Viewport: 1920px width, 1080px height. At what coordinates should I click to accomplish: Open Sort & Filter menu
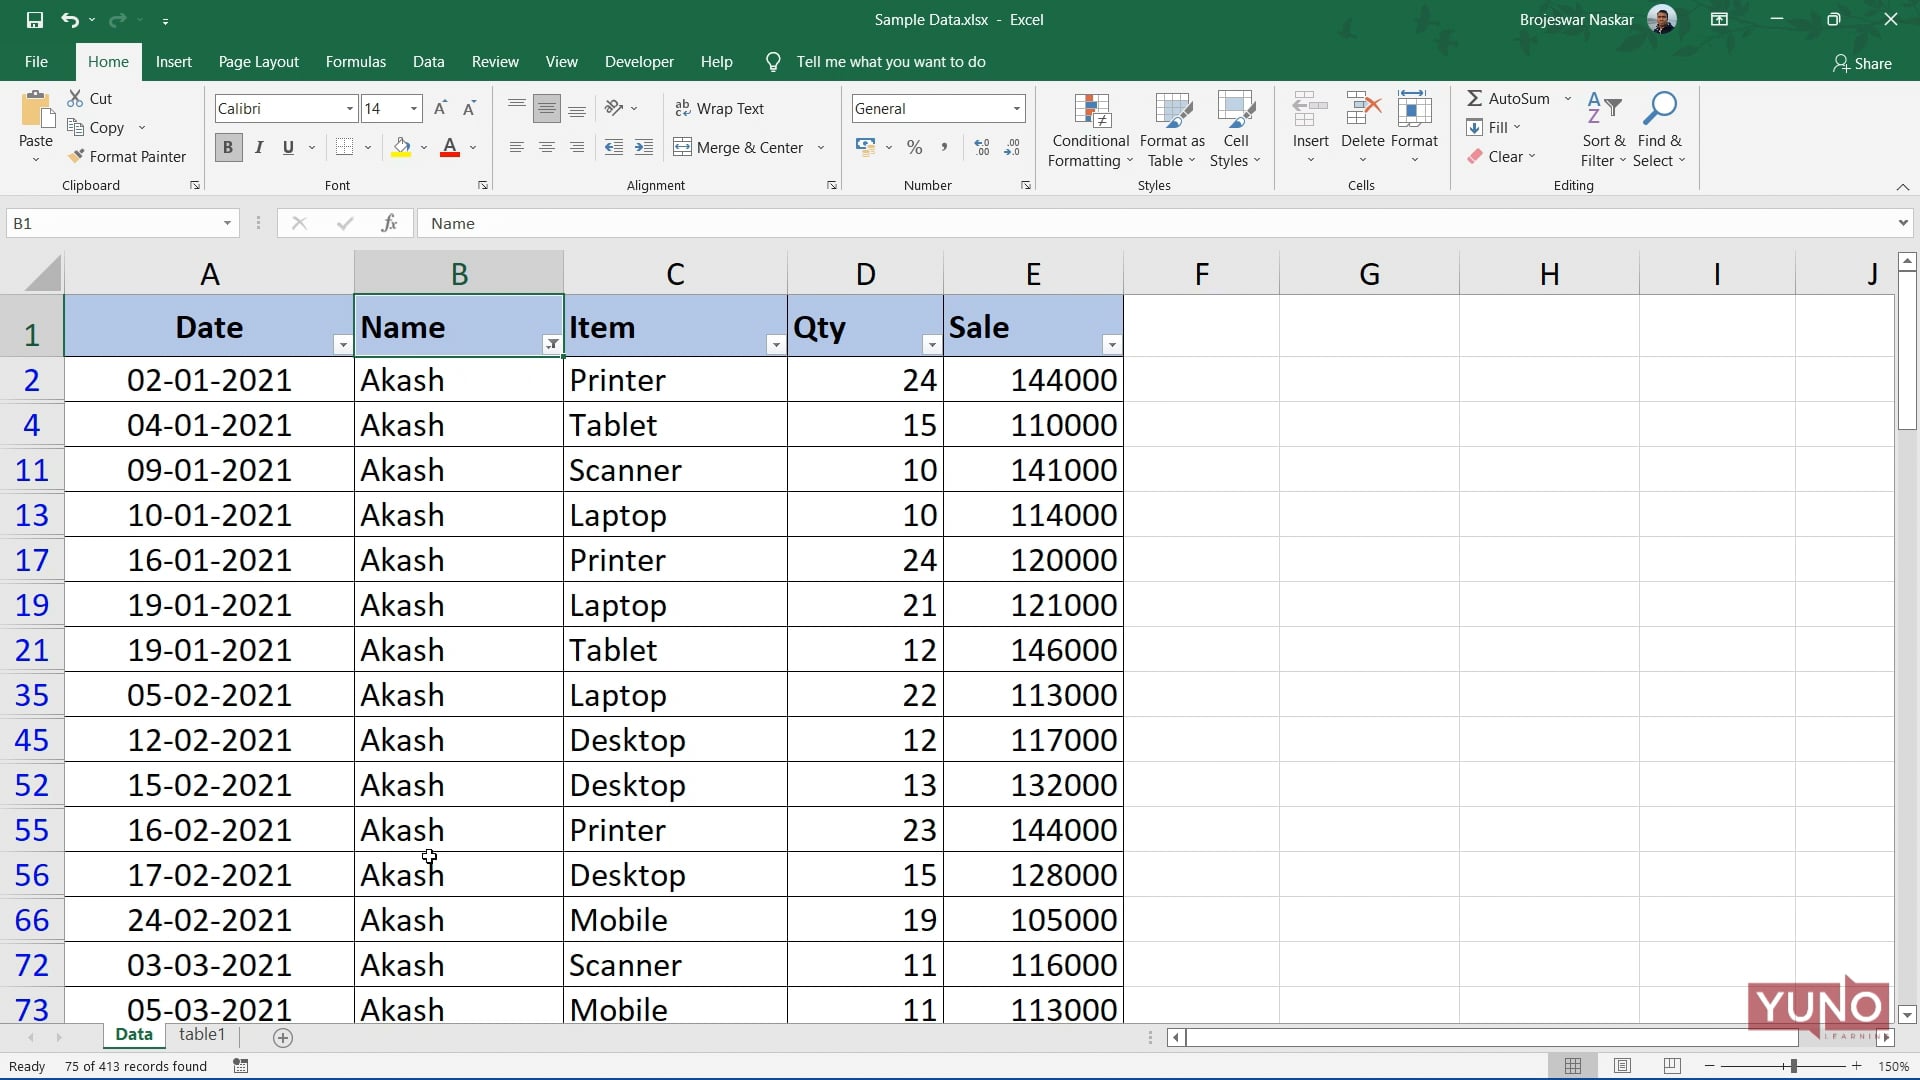click(x=1603, y=130)
